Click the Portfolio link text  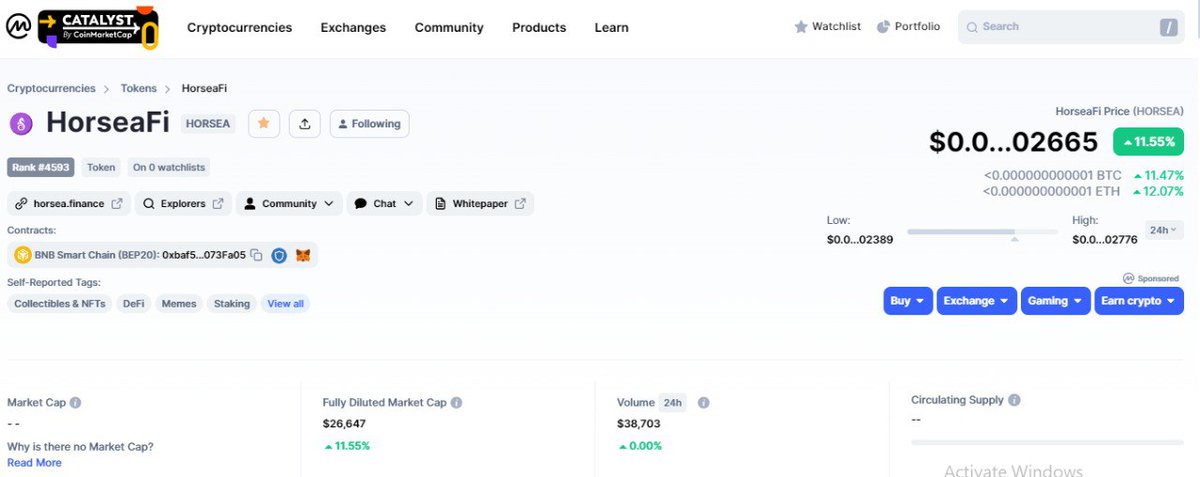click(x=917, y=27)
